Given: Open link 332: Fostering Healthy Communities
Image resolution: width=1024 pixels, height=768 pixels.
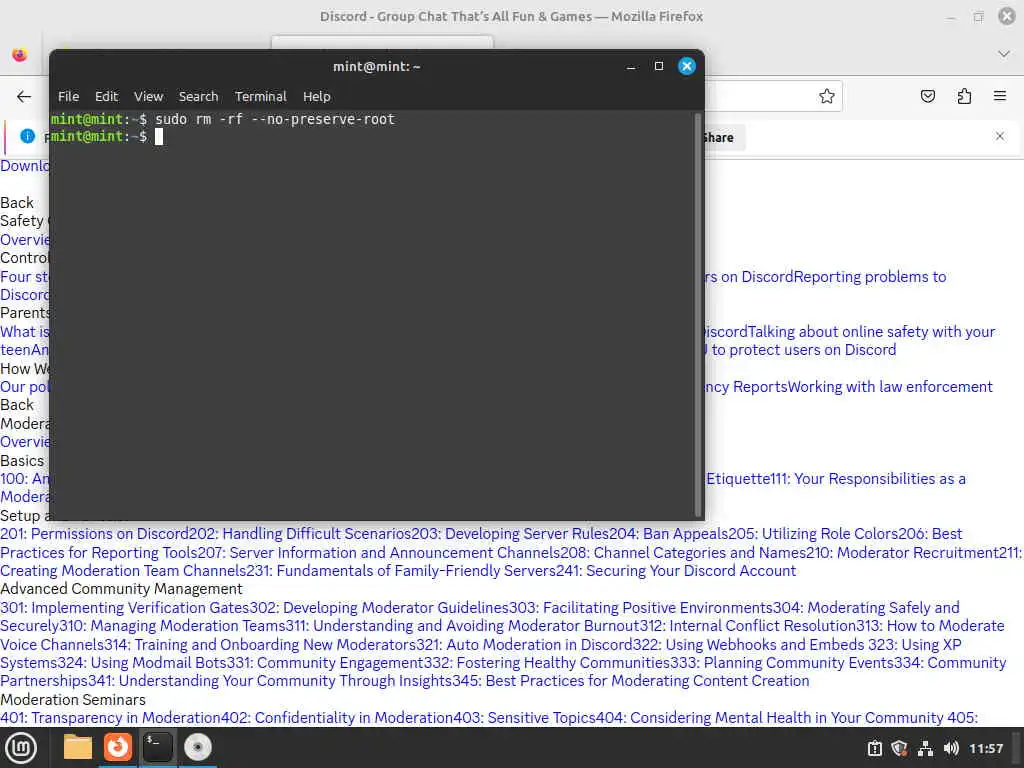Looking at the screenshot, I should pos(547,663).
